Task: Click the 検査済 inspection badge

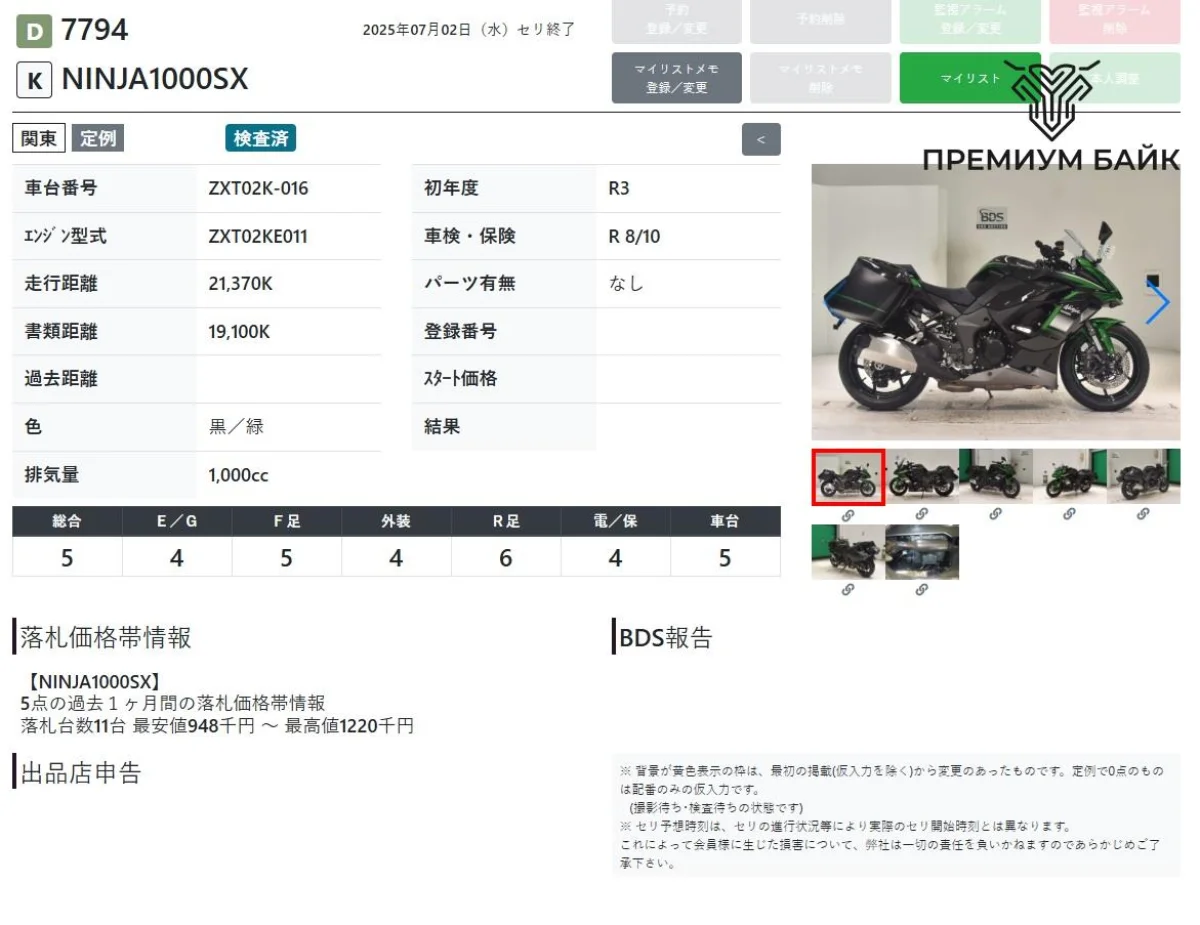Action: (260, 139)
